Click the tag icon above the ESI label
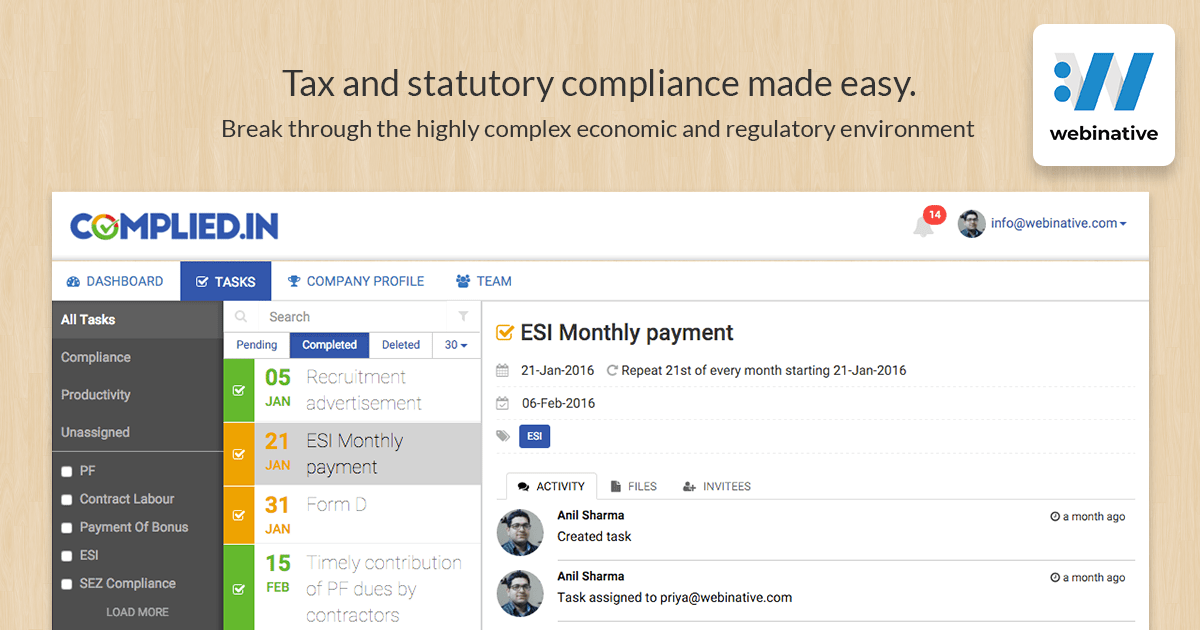The width and height of the screenshot is (1200, 630). 502,436
